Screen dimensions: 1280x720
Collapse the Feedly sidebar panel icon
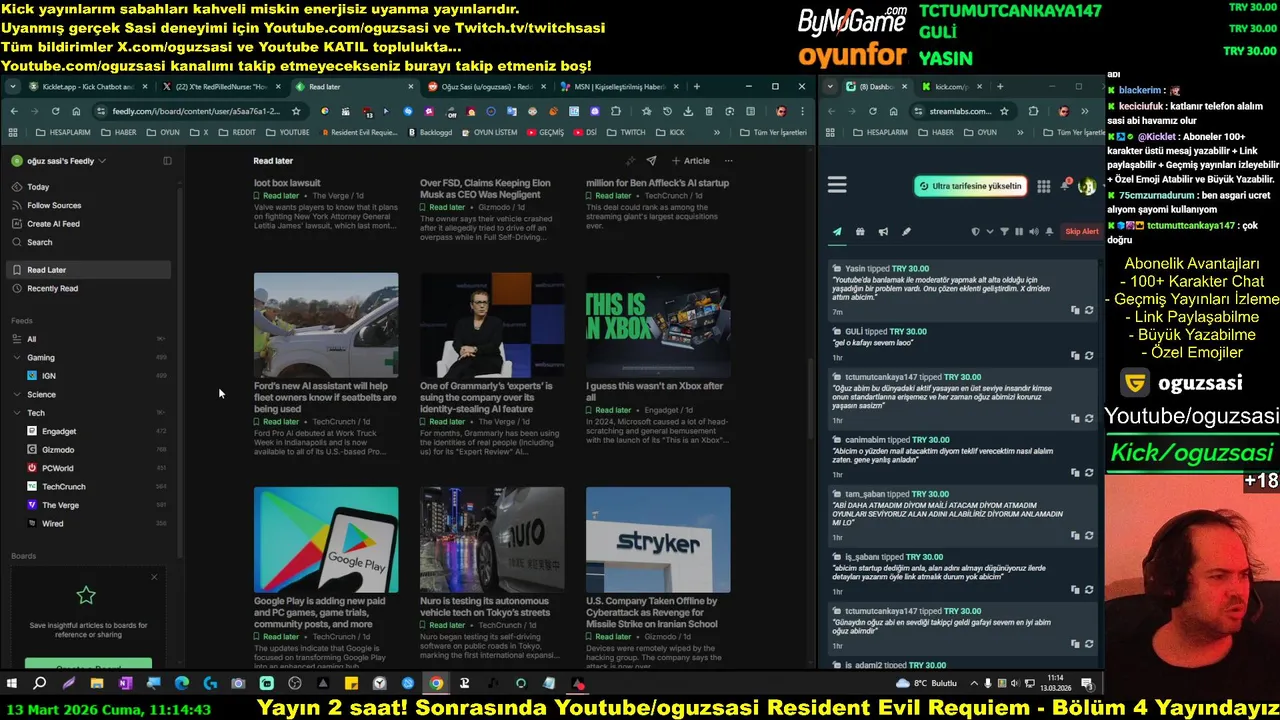167,161
